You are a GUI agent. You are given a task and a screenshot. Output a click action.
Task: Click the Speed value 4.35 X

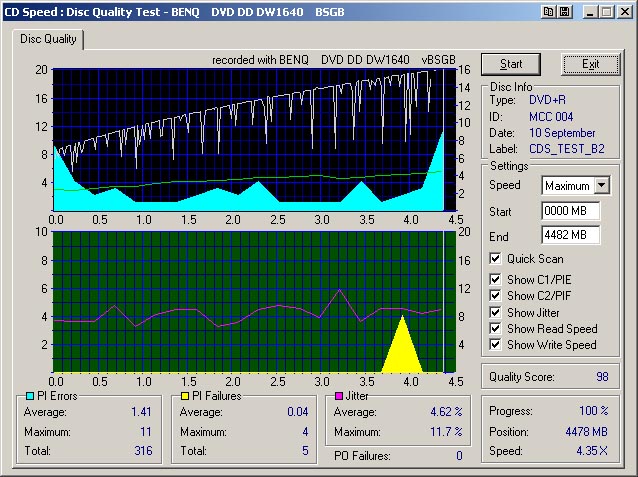point(592,451)
